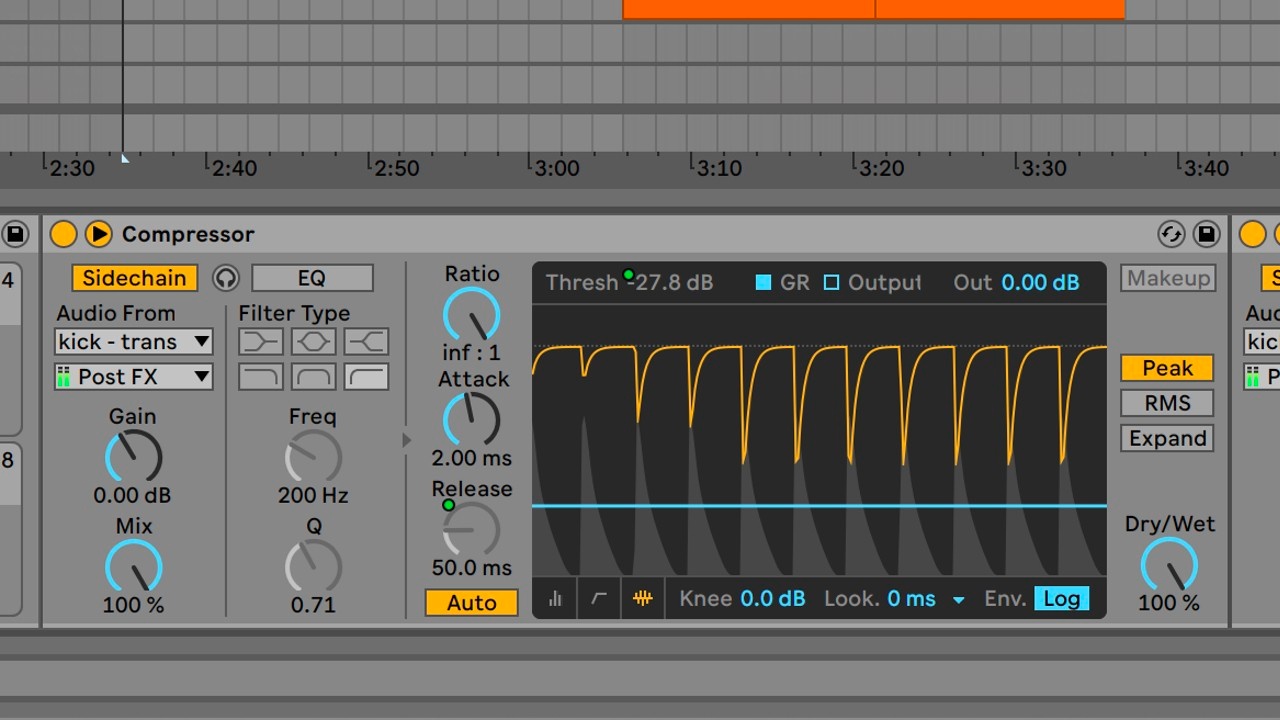Select the high shelf filter type
The height and width of the screenshot is (720, 1280).
point(366,342)
